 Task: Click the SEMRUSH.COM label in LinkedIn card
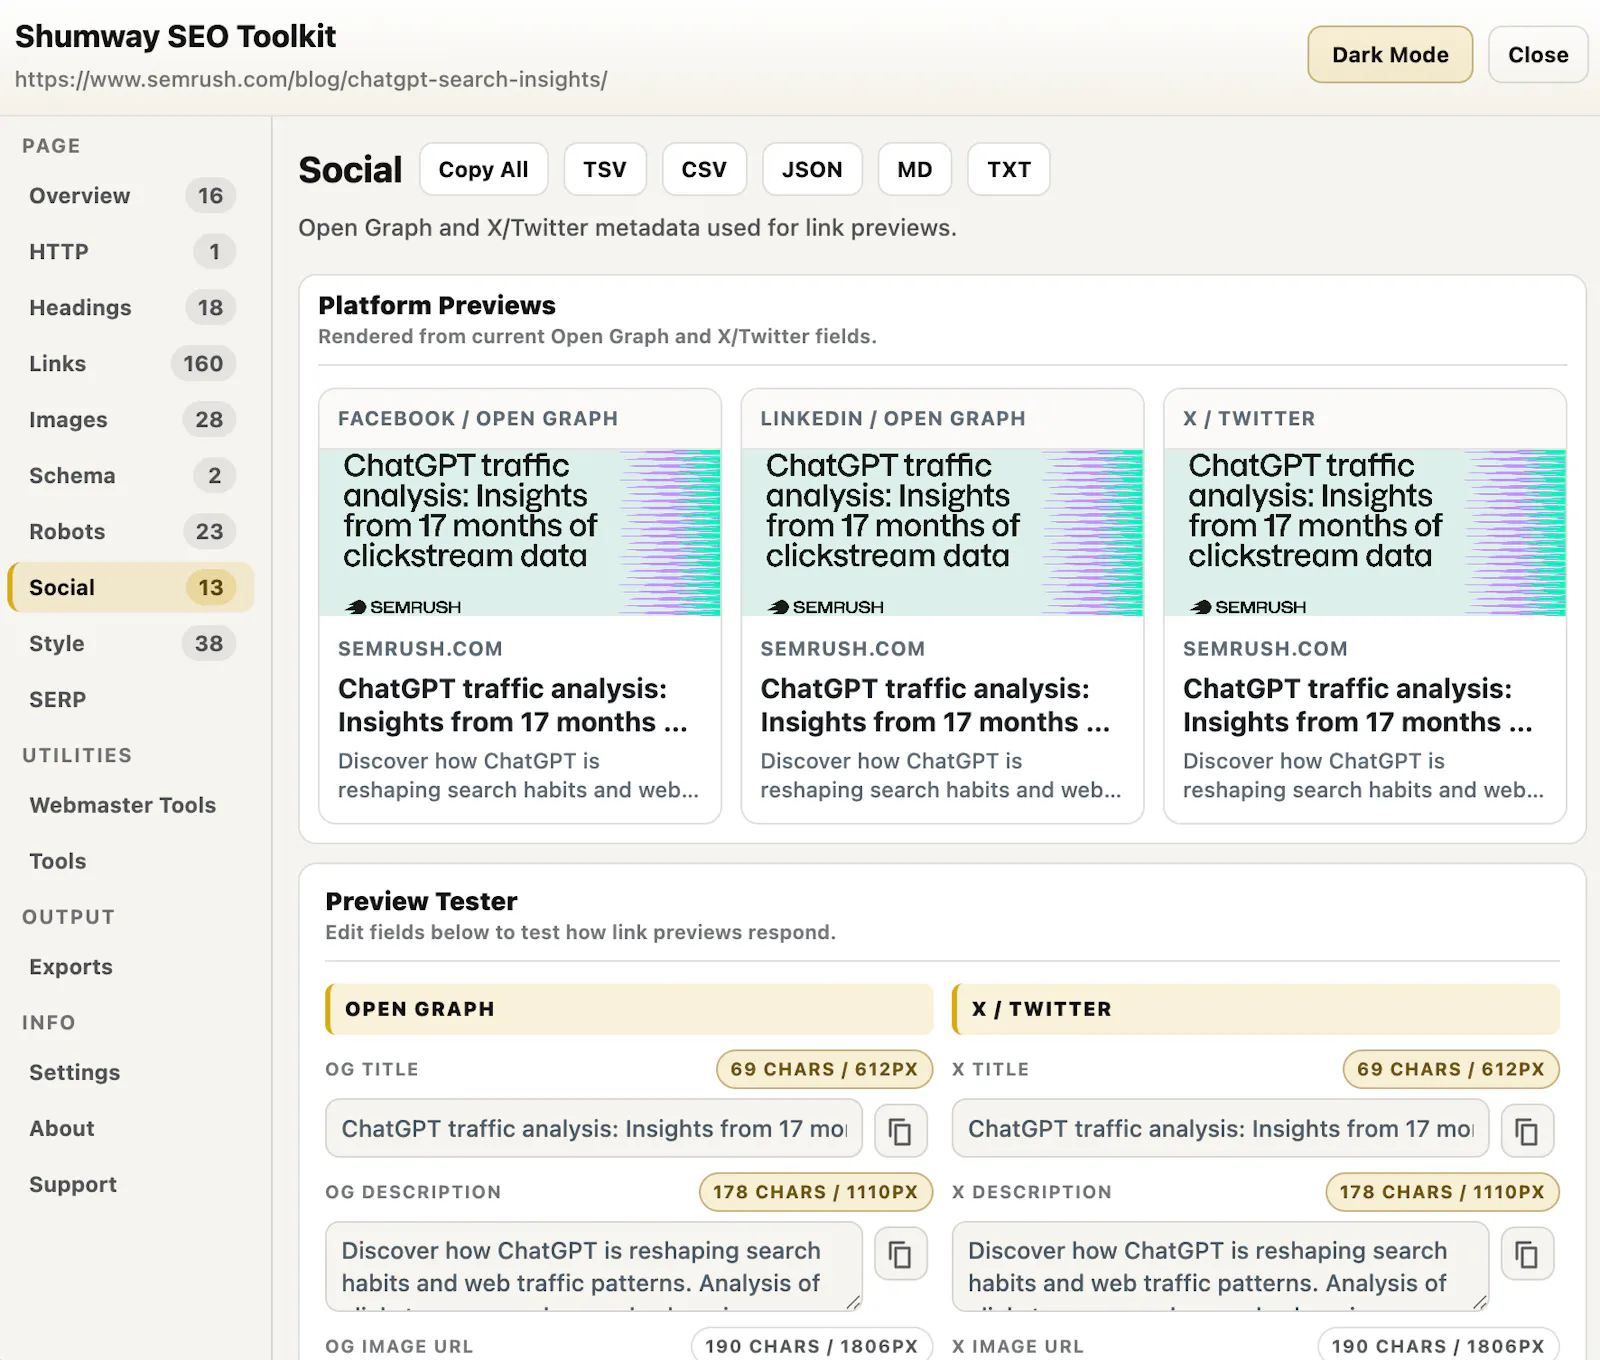click(x=843, y=649)
